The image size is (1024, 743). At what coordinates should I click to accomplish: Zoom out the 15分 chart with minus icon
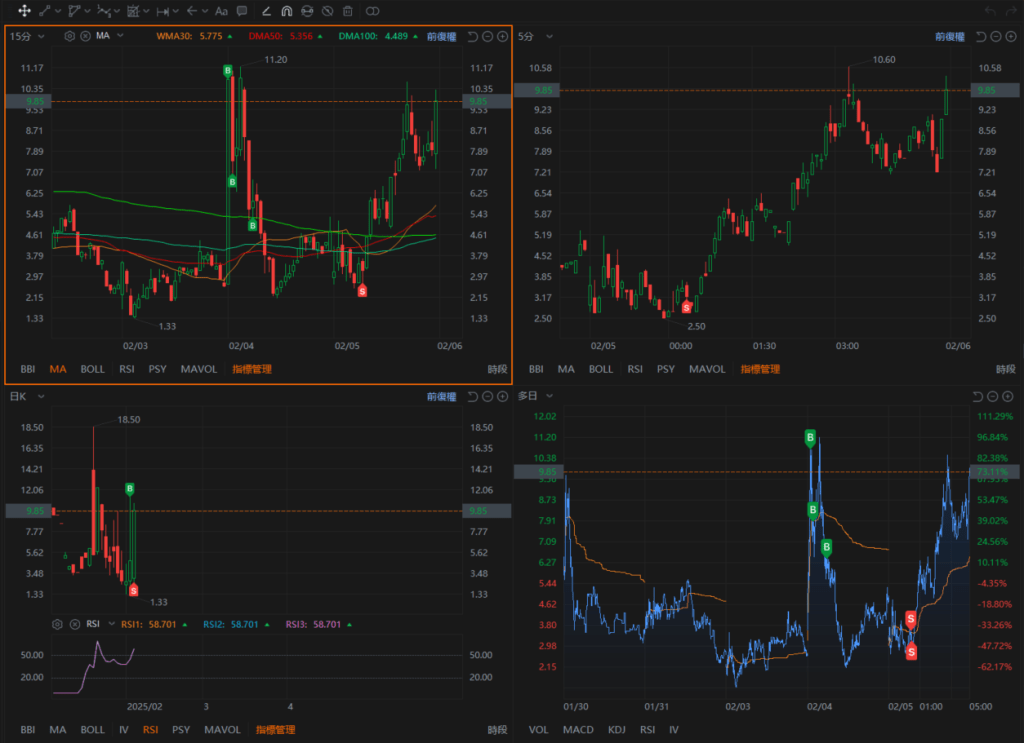click(x=487, y=36)
